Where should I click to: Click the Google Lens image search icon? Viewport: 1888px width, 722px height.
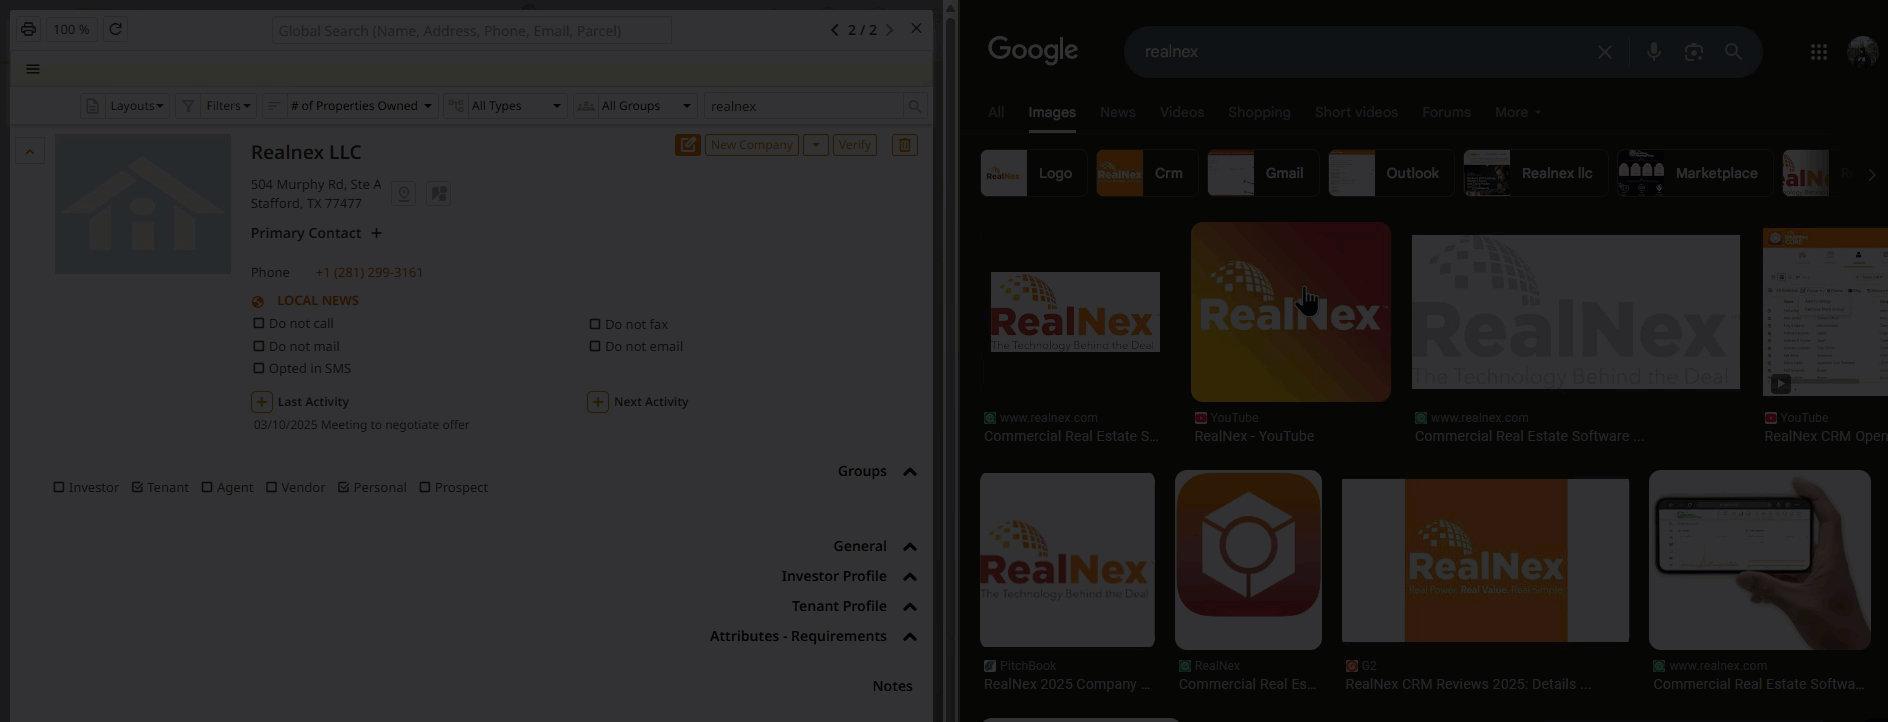pos(1693,52)
